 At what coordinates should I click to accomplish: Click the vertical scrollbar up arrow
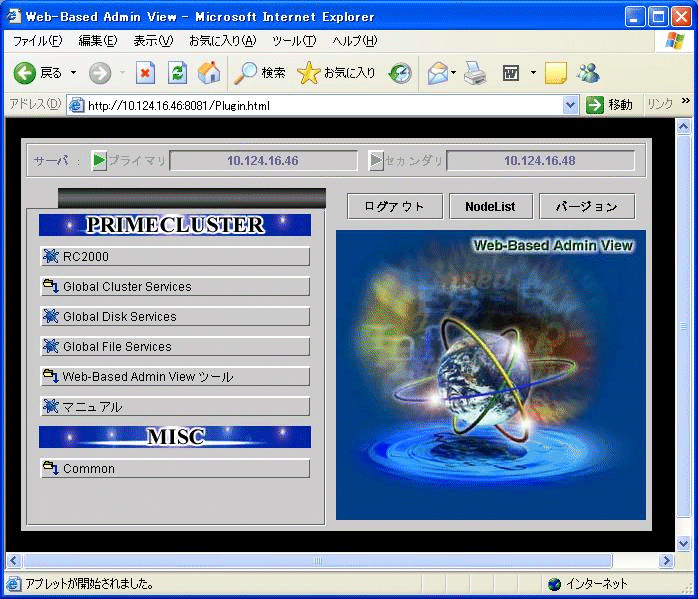683,127
